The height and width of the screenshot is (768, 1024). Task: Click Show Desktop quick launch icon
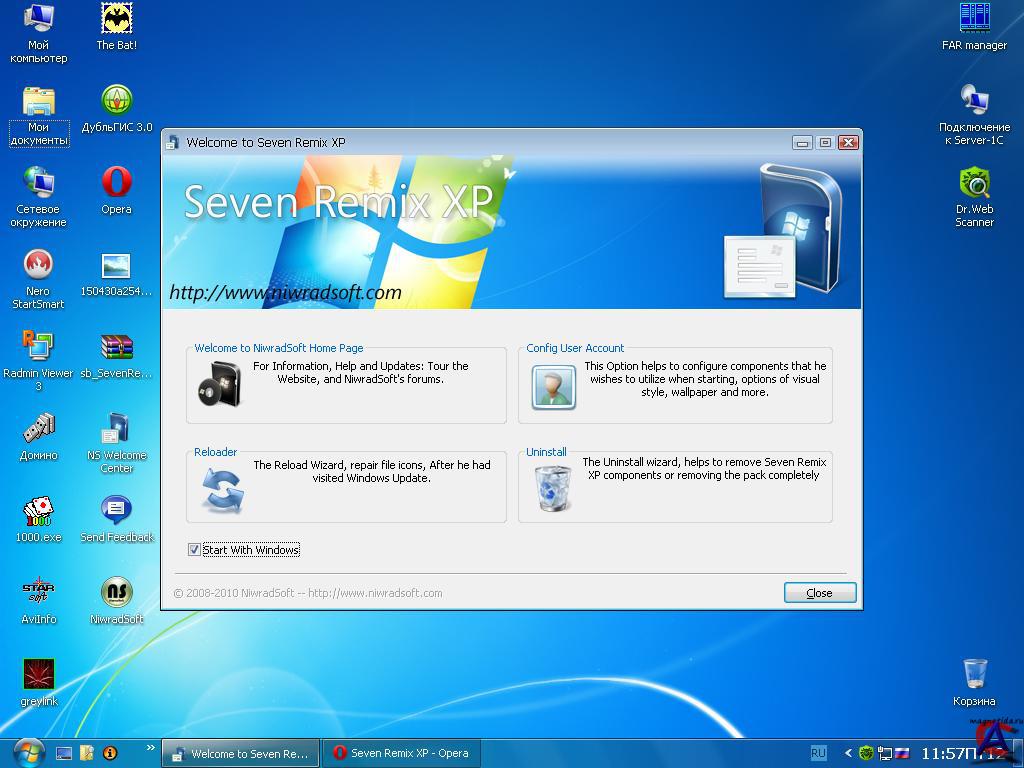[63, 754]
